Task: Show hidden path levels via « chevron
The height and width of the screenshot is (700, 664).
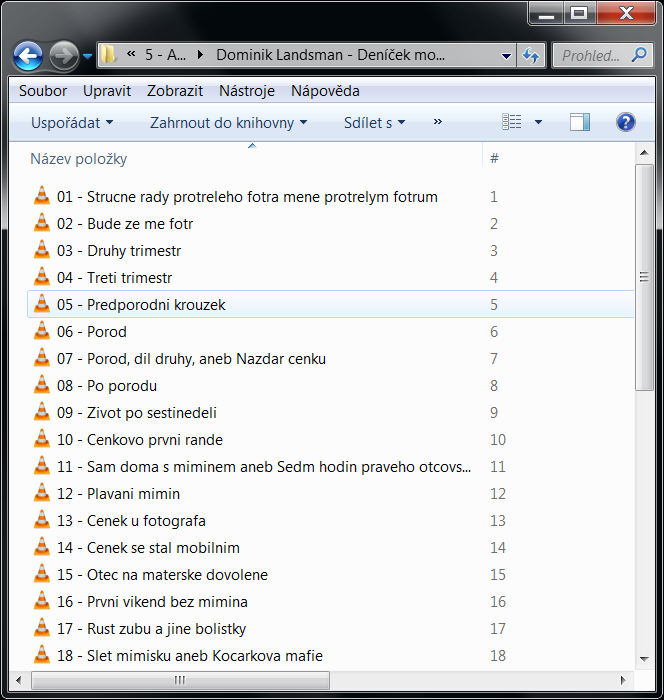Action: tap(131, 54)
